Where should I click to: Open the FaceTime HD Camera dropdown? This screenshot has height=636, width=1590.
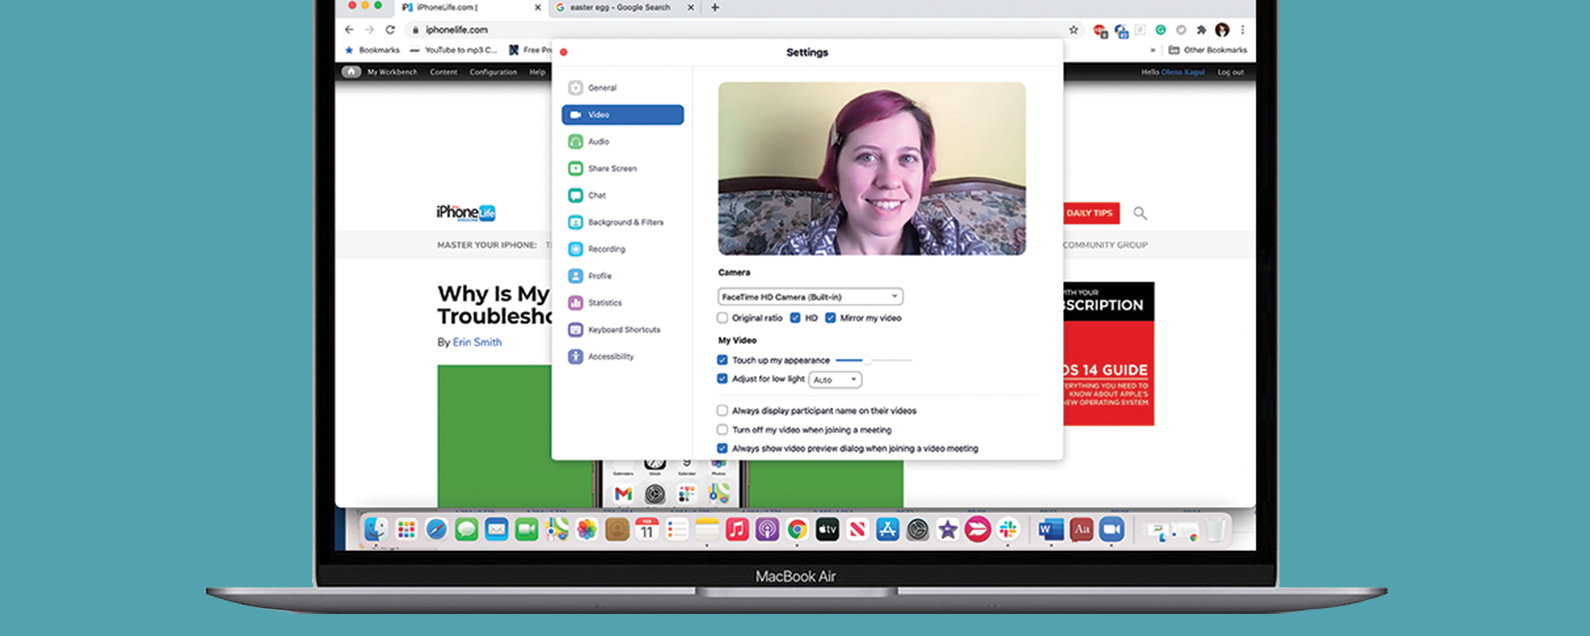[810, 297]
